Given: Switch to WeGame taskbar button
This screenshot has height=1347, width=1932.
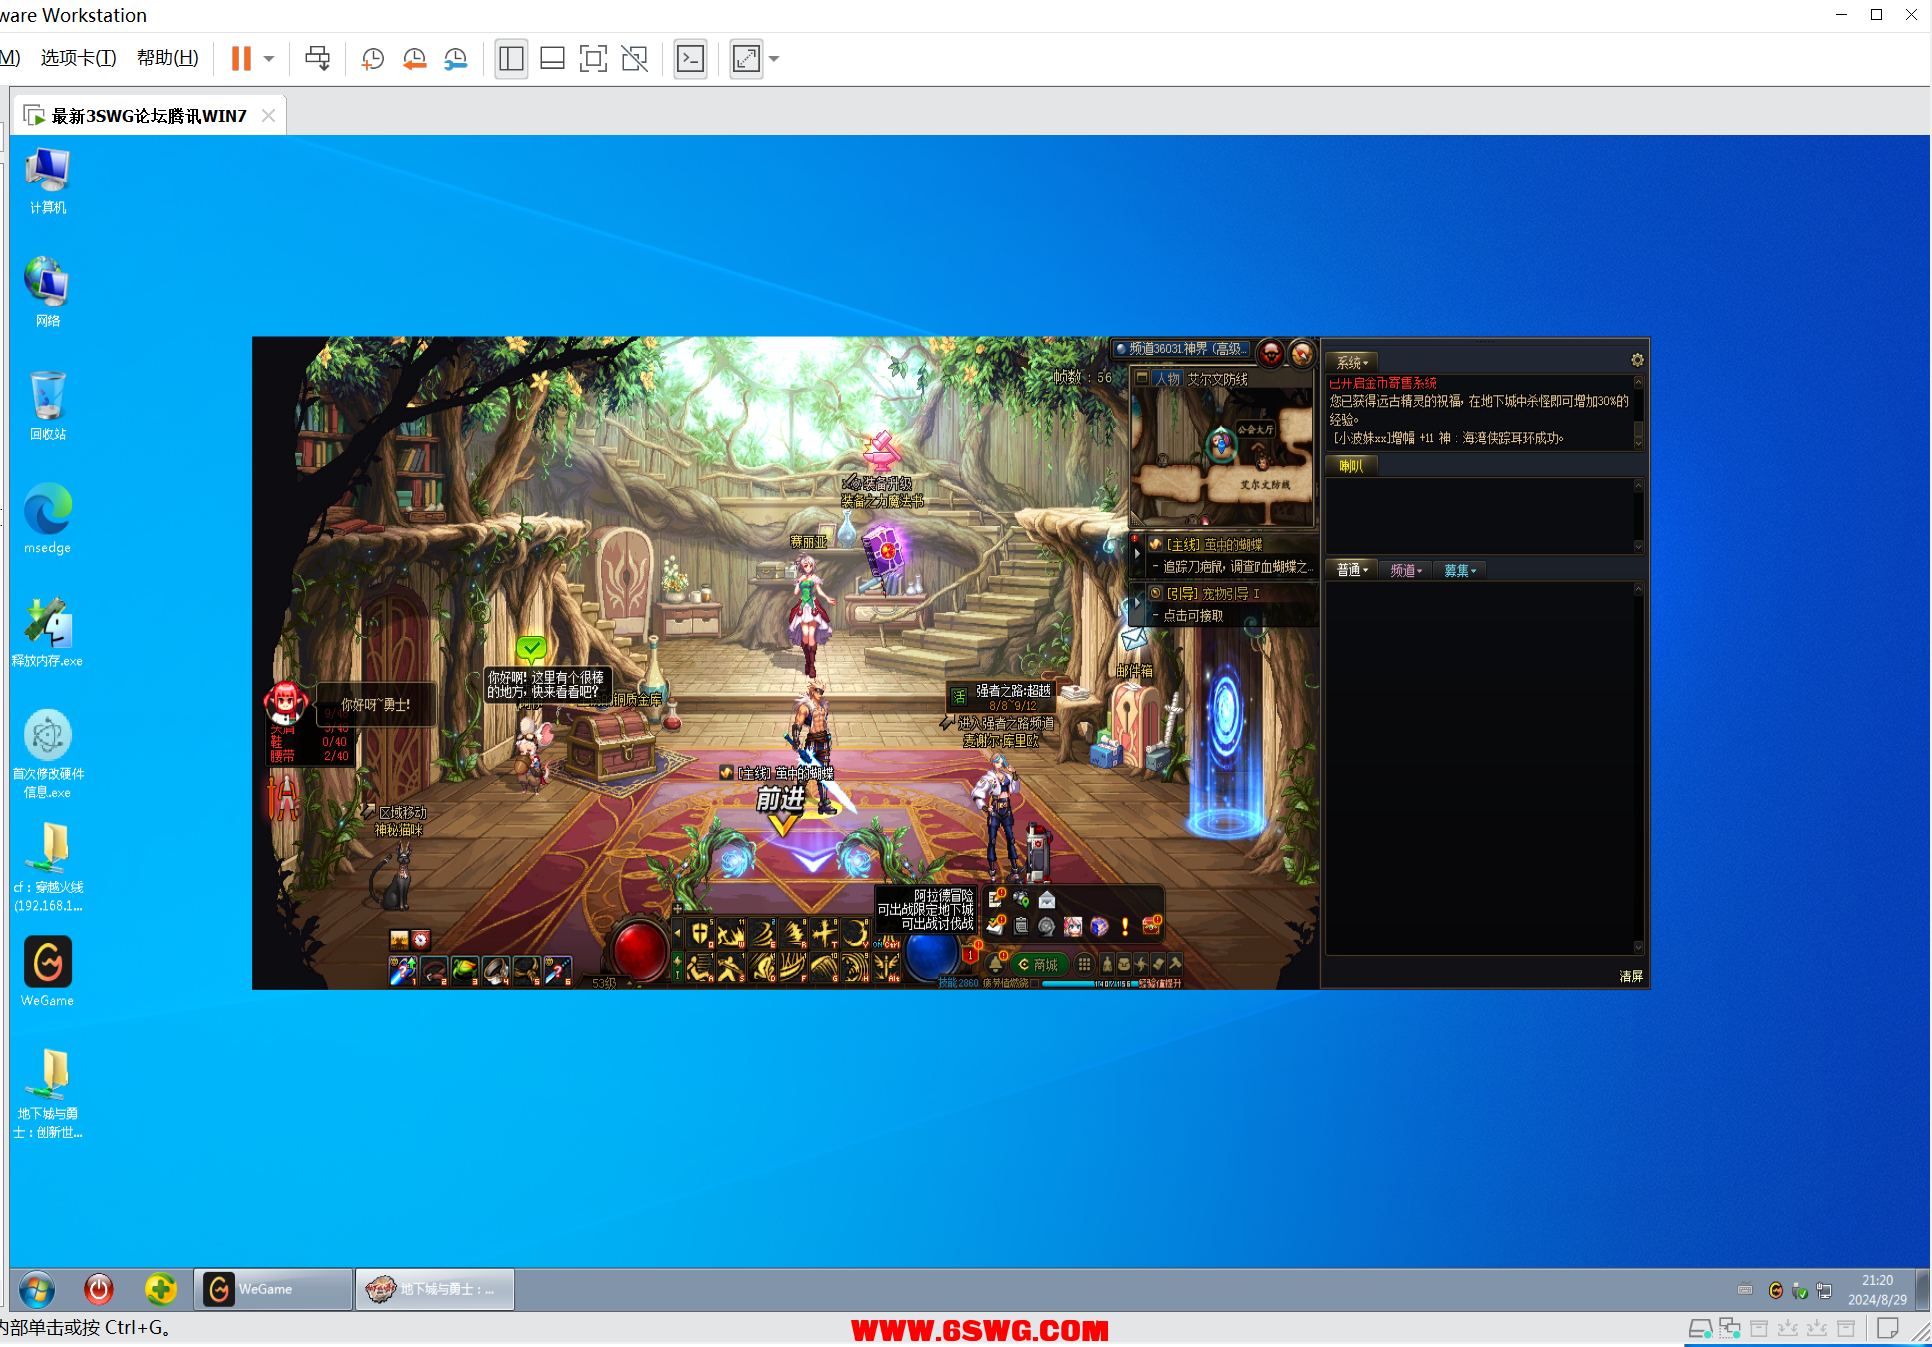Looking at the screenshot, I should click(273, 1290).
